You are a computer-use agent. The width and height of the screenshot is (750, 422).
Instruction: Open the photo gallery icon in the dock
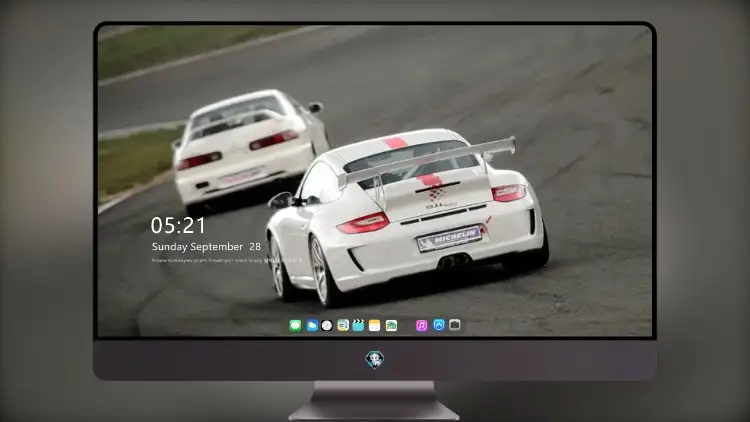click(x=391, y=326)
